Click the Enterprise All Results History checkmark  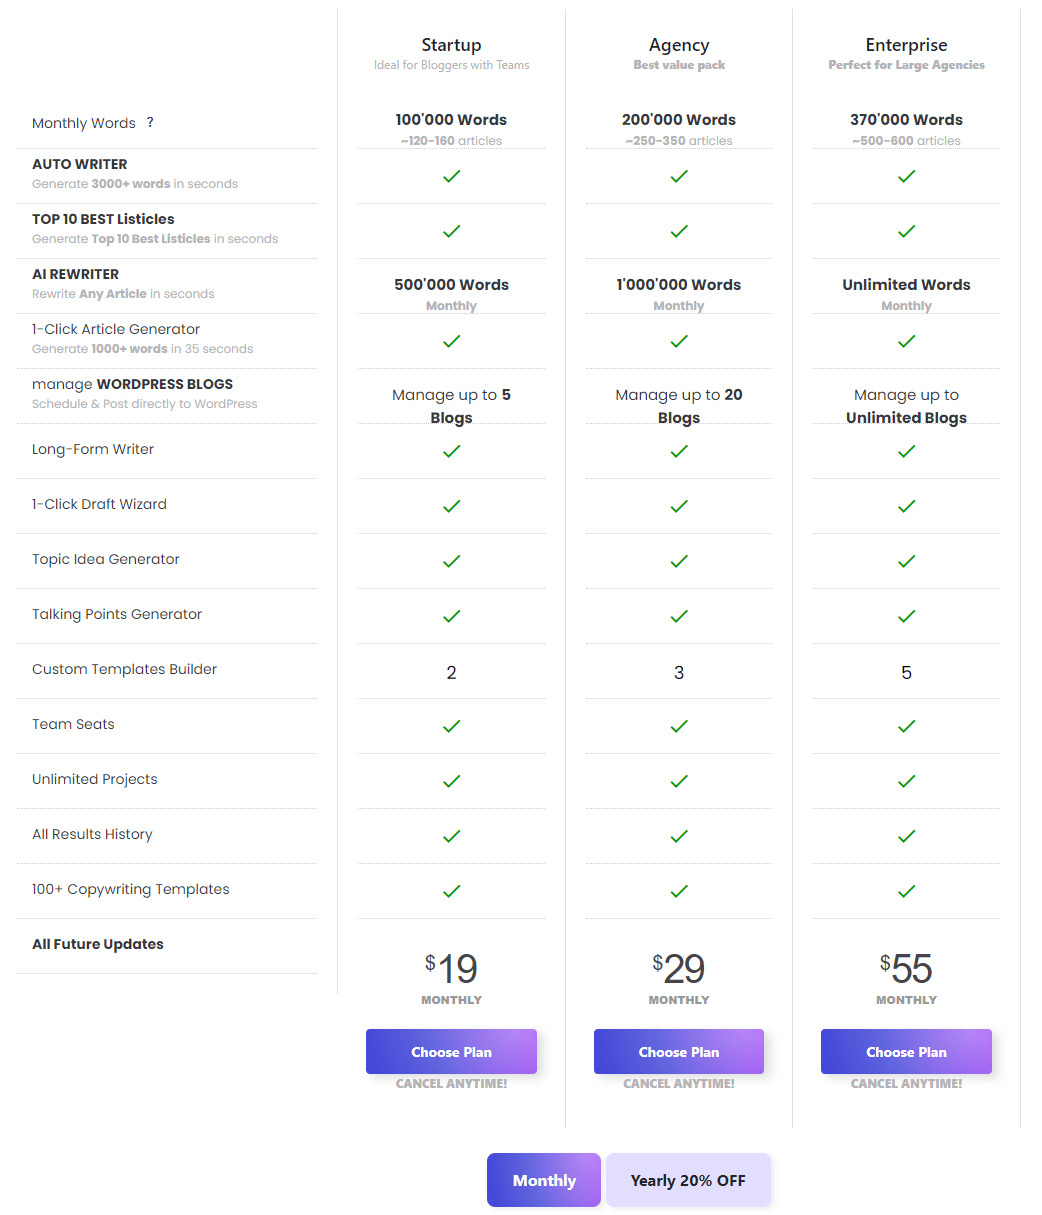(906, 836)
